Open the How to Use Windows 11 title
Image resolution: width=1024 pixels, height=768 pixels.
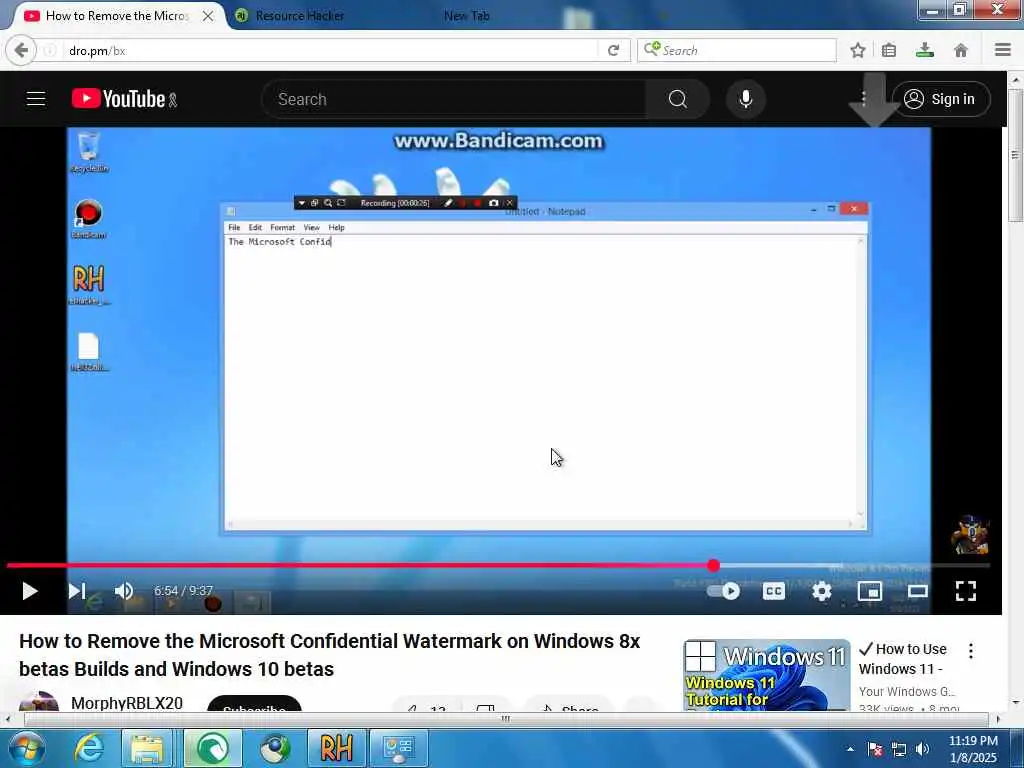click(x=903, y=659)
